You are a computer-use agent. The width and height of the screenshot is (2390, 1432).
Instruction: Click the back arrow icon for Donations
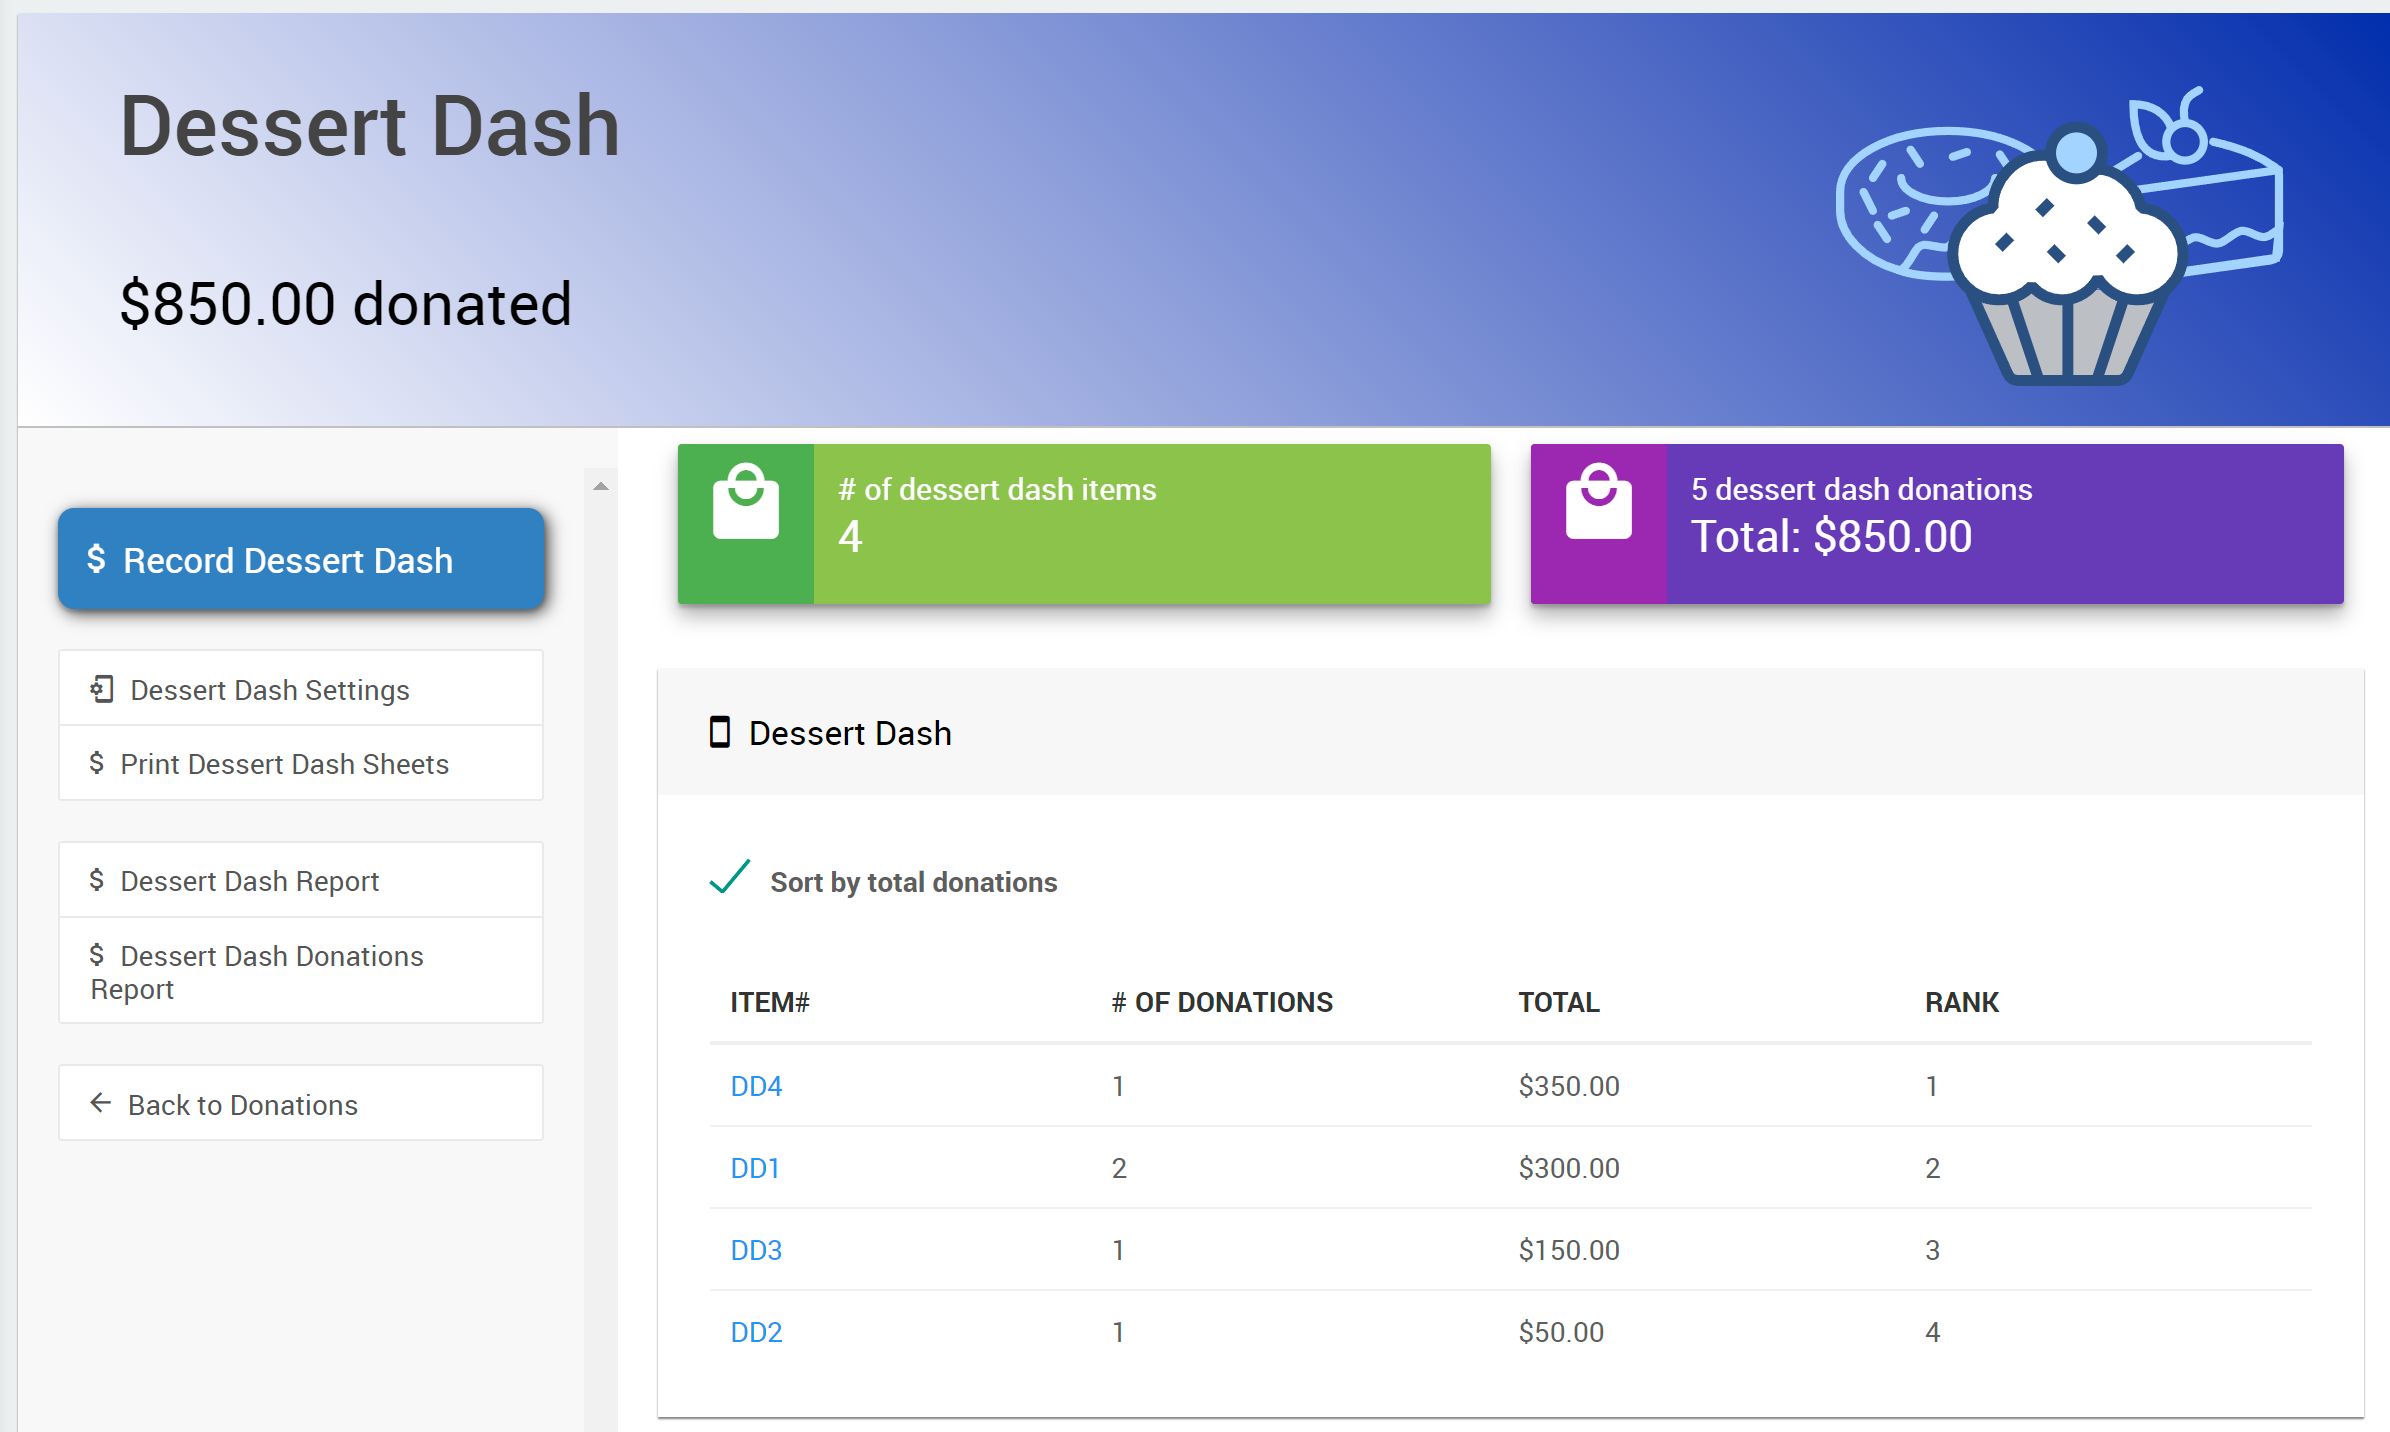point(100,1103)
